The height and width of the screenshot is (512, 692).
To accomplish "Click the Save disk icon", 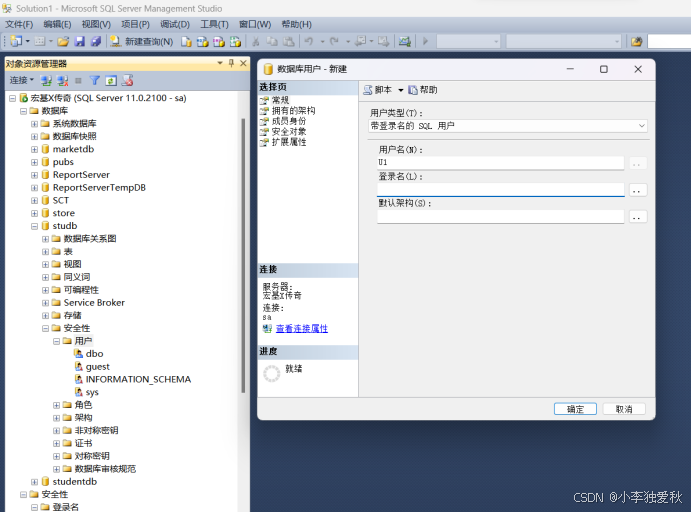I will click(x=79, y=41).
